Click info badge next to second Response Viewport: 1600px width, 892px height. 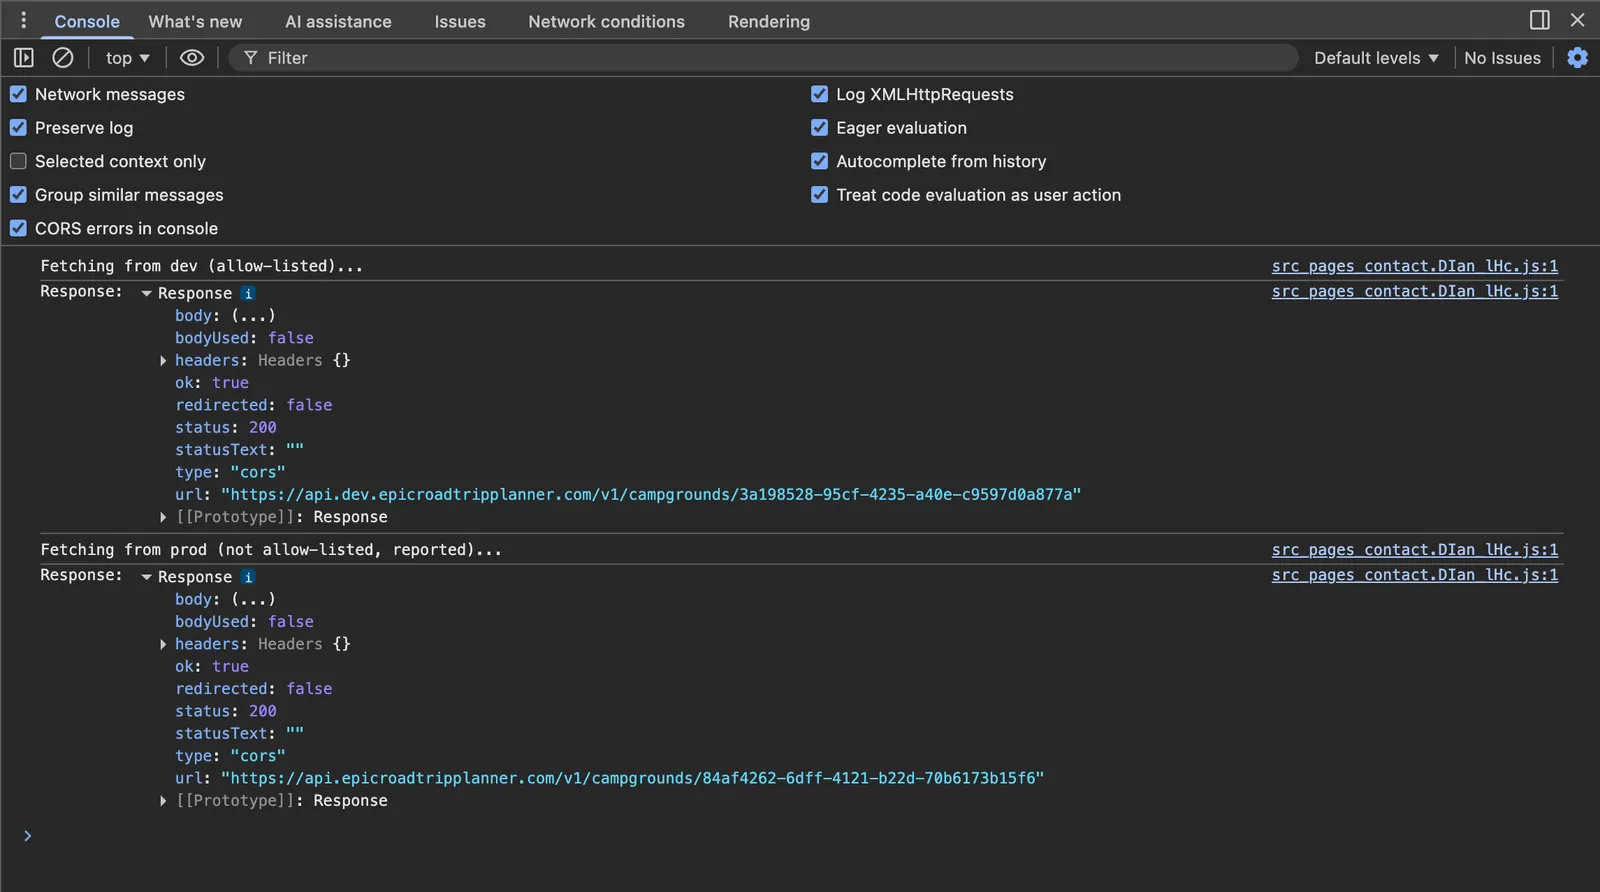pyautogui.click(x=248, y=577)
